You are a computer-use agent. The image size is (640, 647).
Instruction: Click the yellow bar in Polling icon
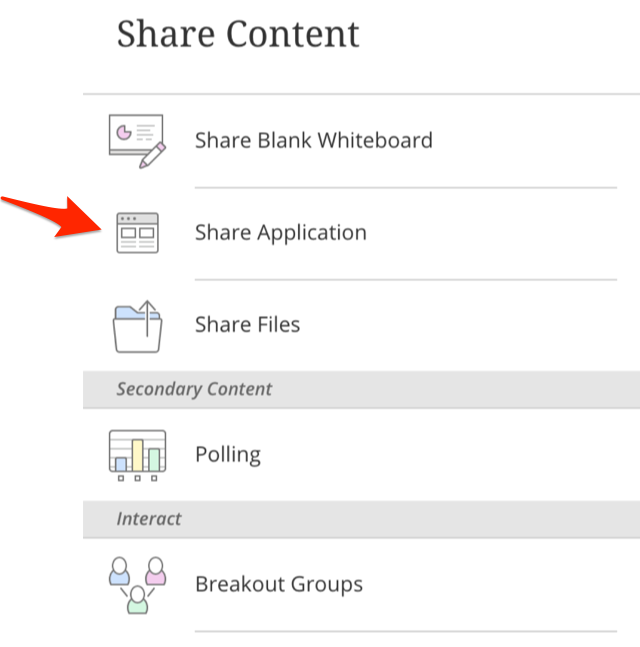(x=137, y=456)
